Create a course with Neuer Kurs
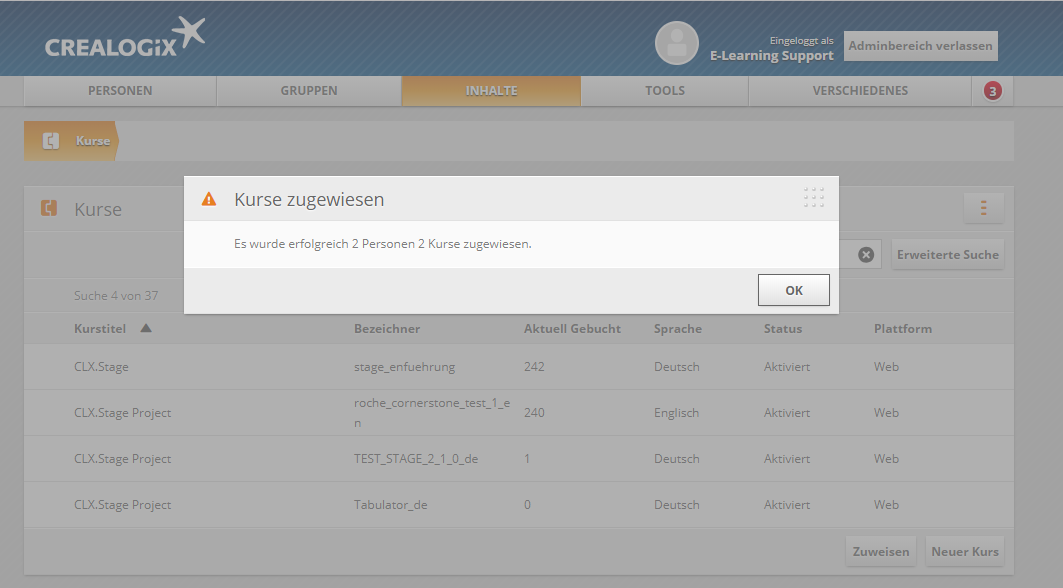1063x588 pixels. 964,551
